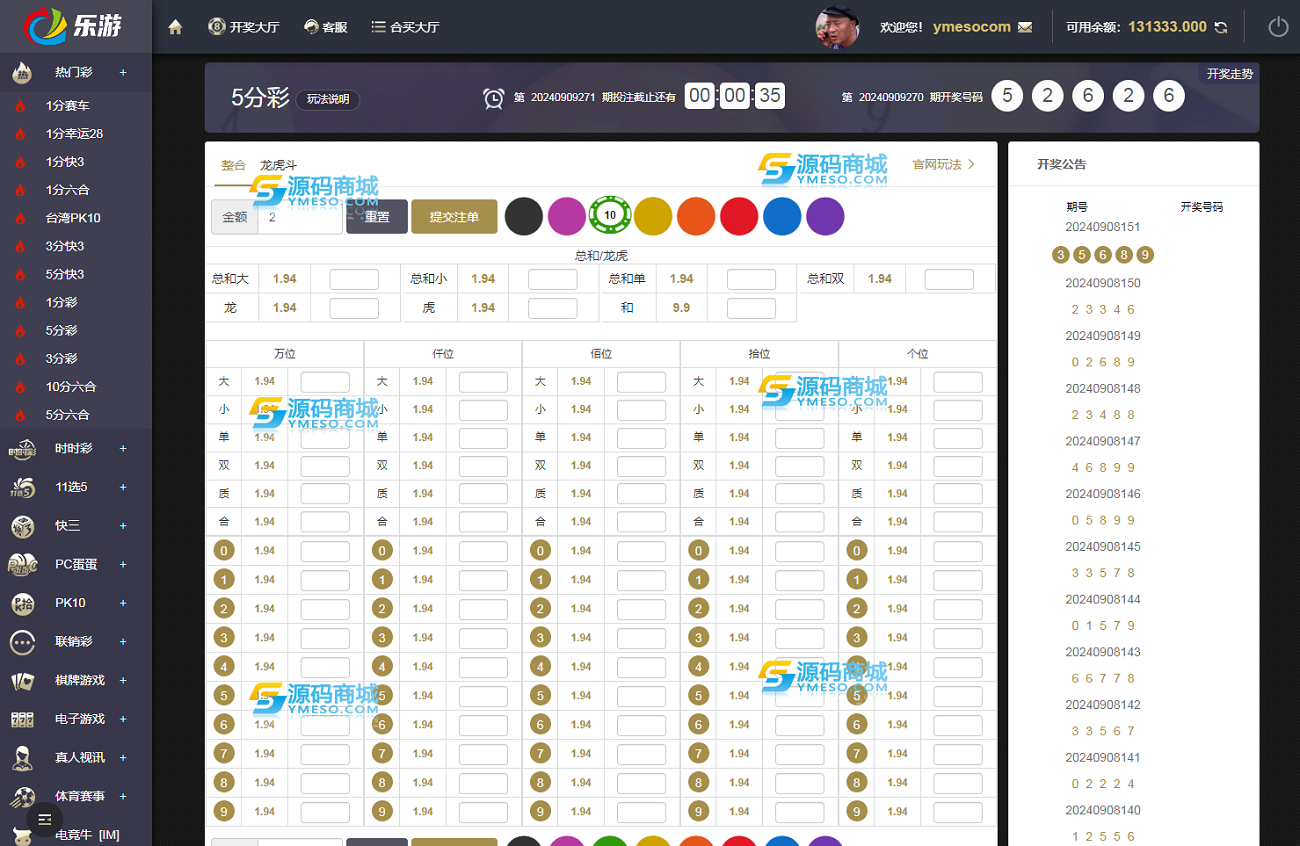Click the power logout icon
This screenshot has height=846, width=1300.
coord(1278,27)
